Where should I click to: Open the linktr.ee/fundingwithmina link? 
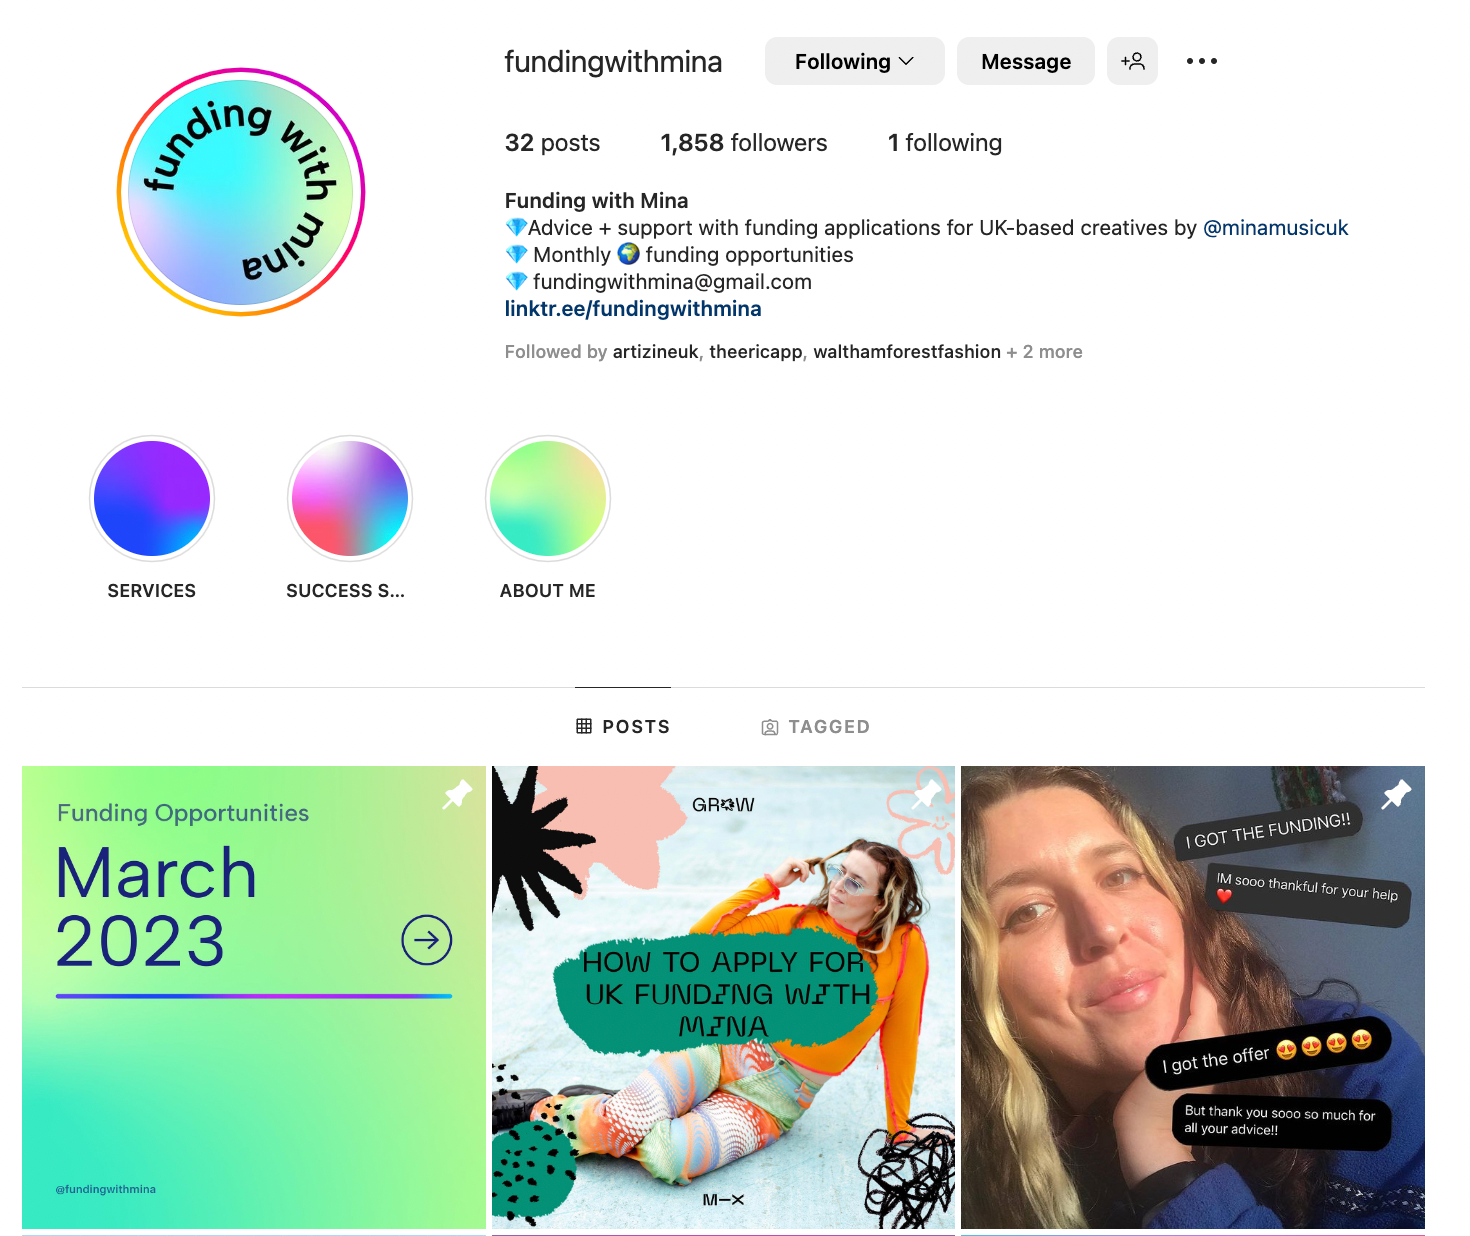[x=633, y=309]
